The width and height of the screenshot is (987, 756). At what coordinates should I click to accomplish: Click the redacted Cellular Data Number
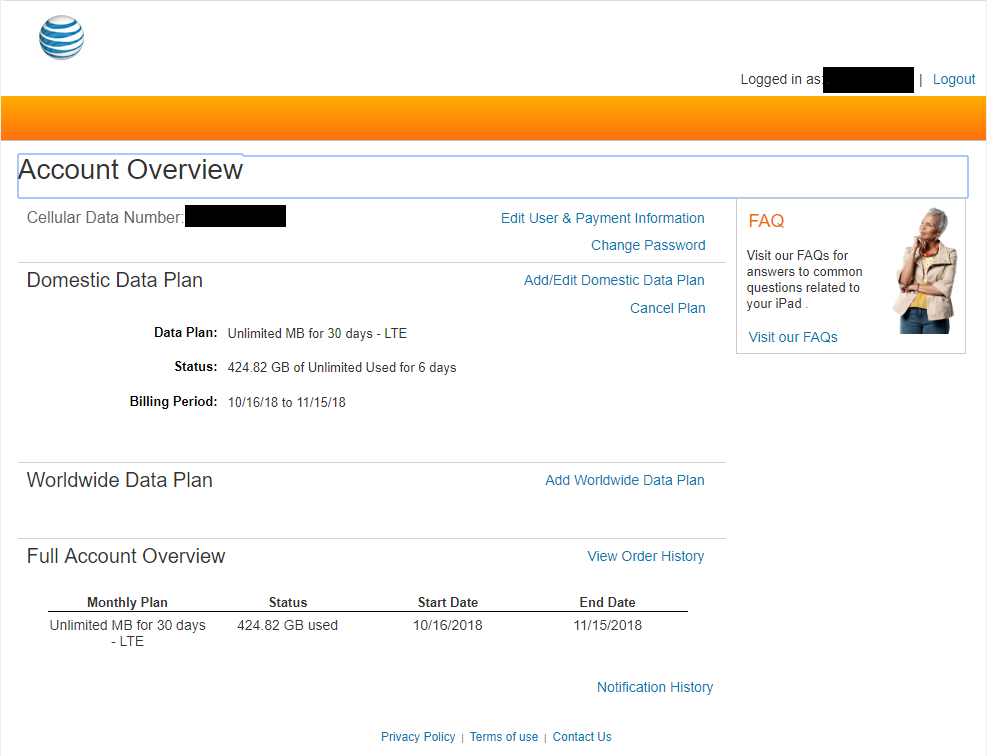click(235, 215)
